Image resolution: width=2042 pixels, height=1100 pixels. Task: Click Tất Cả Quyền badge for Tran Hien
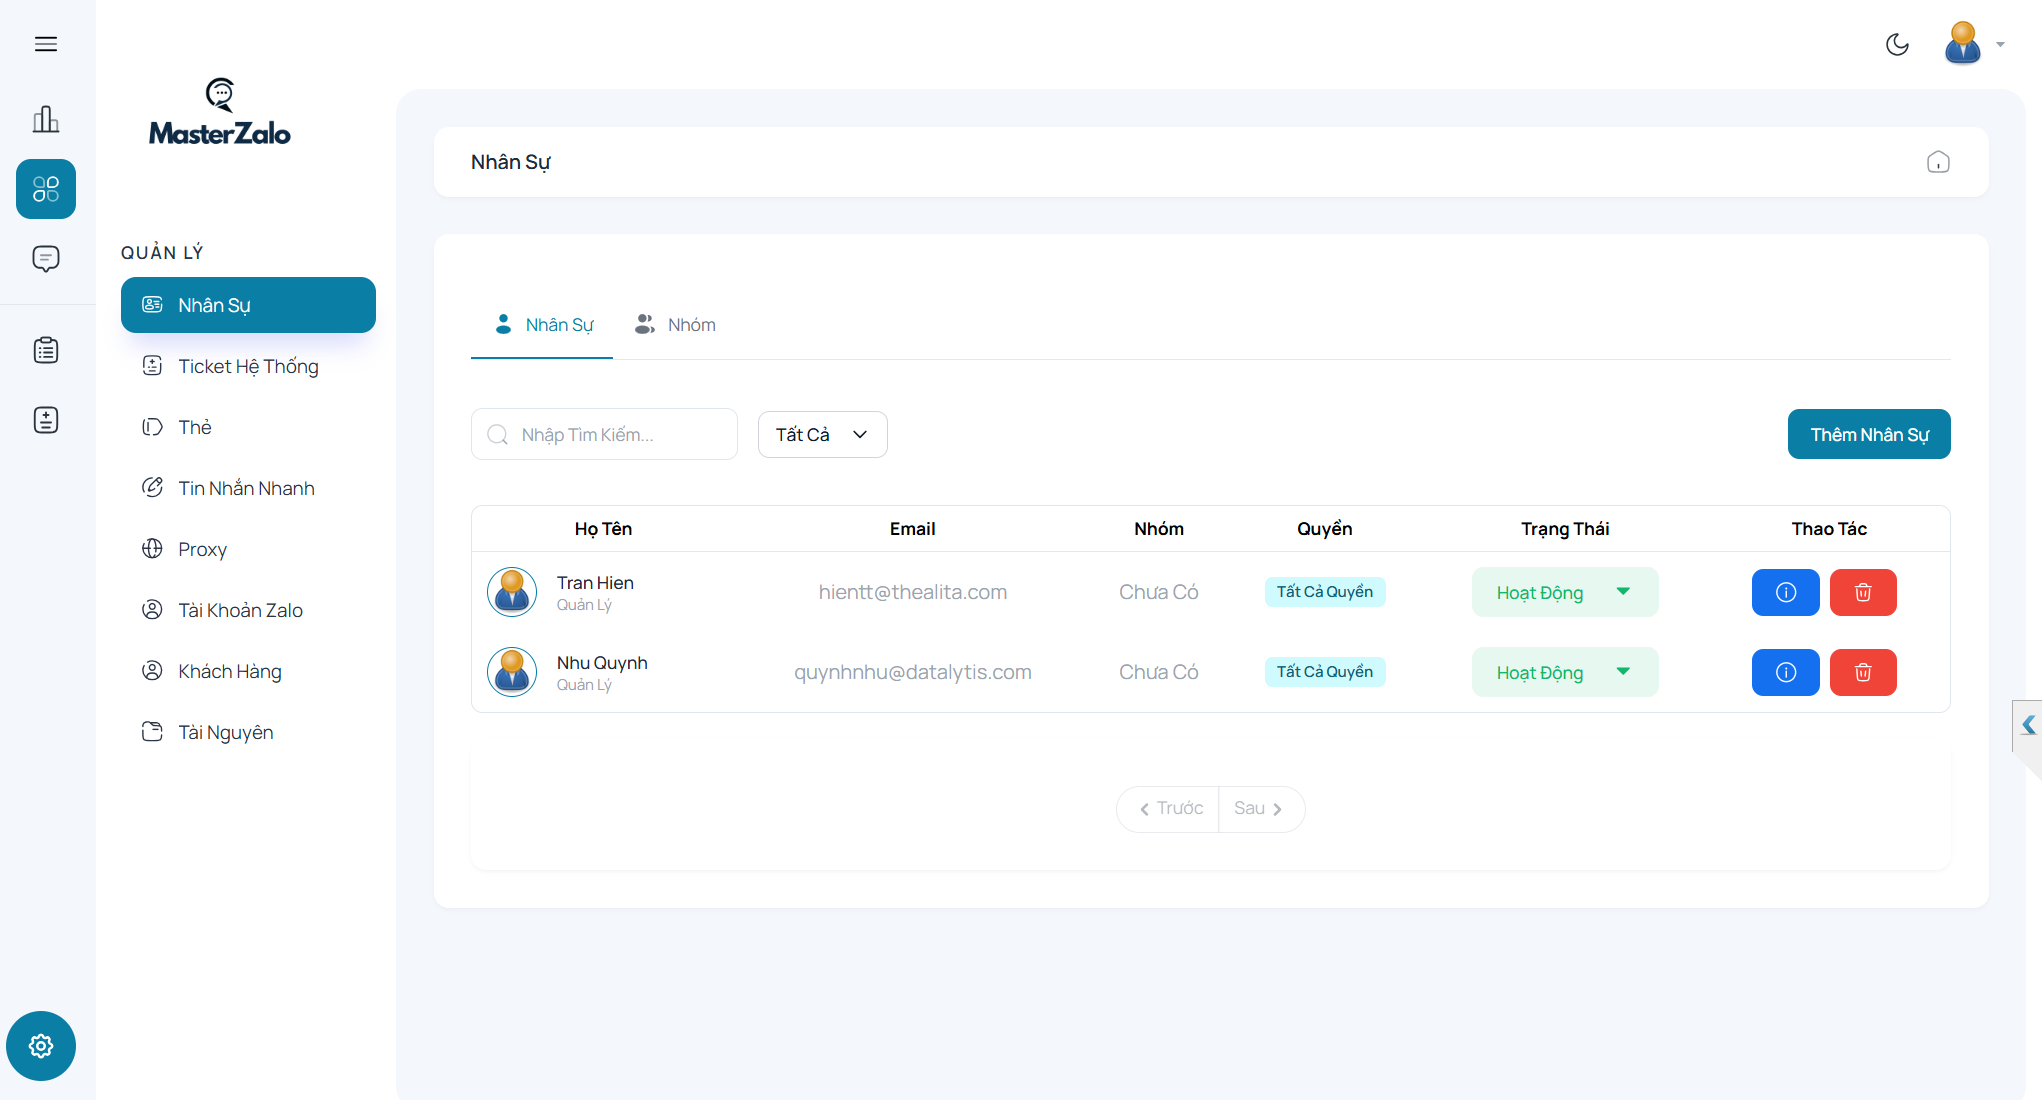(1325, 592)
